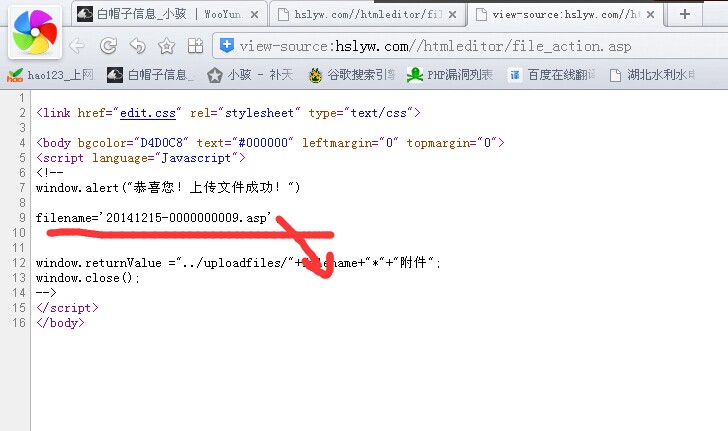Click the blue shield icon in address bar

tap(227, 46)
